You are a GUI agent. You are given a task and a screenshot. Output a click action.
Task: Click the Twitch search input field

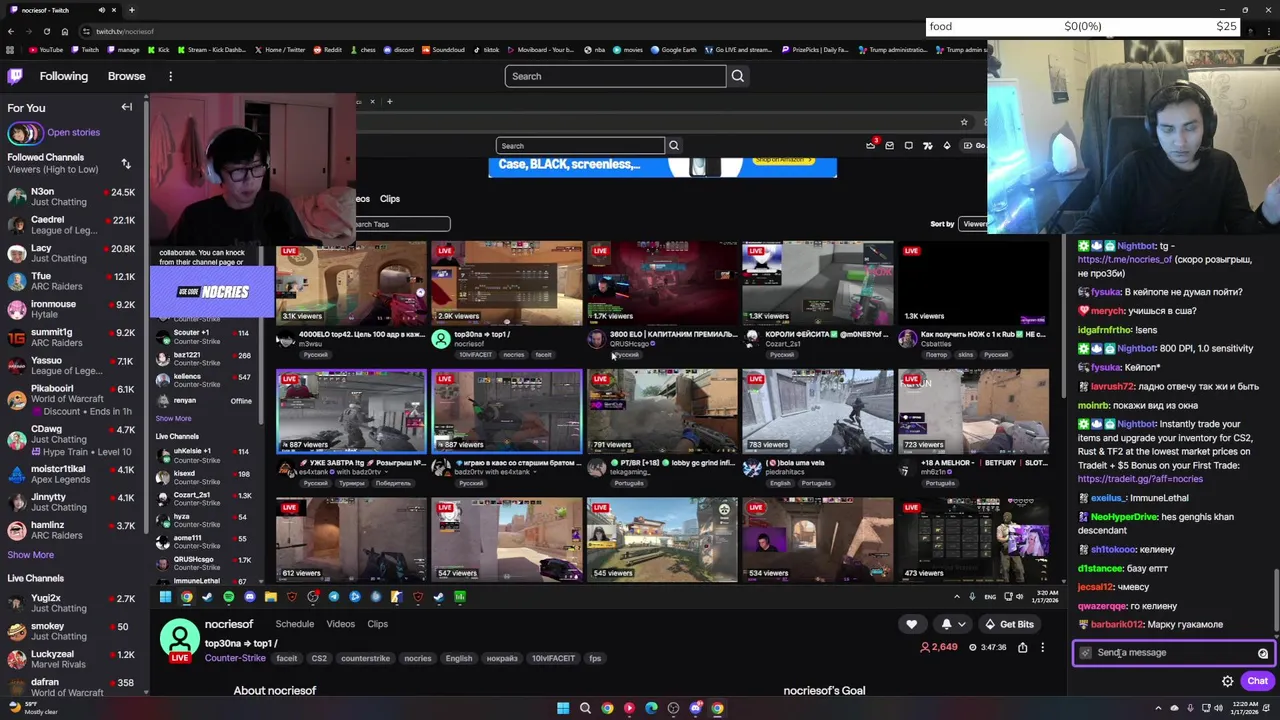click(x=615, y=76)
